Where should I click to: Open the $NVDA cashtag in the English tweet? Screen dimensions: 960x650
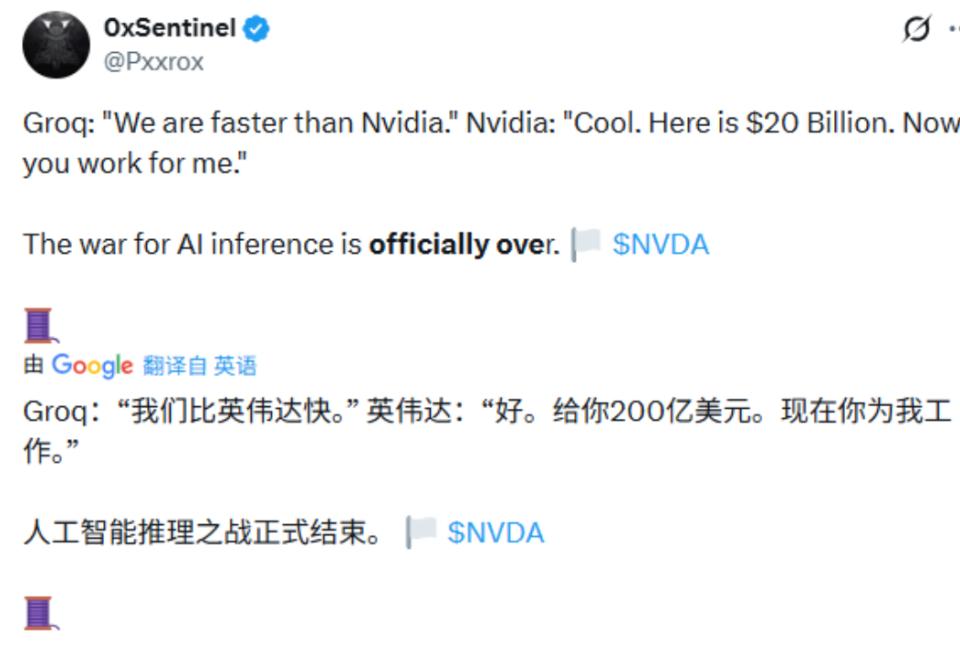660,245
